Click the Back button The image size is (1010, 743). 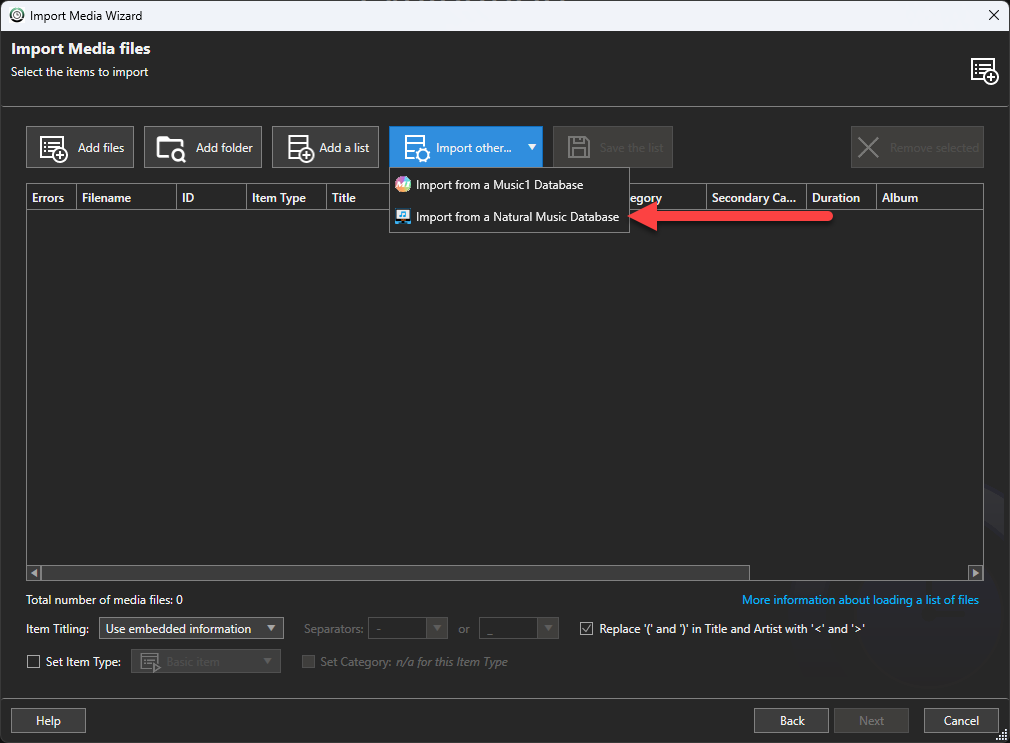click(x=792, y=720)
